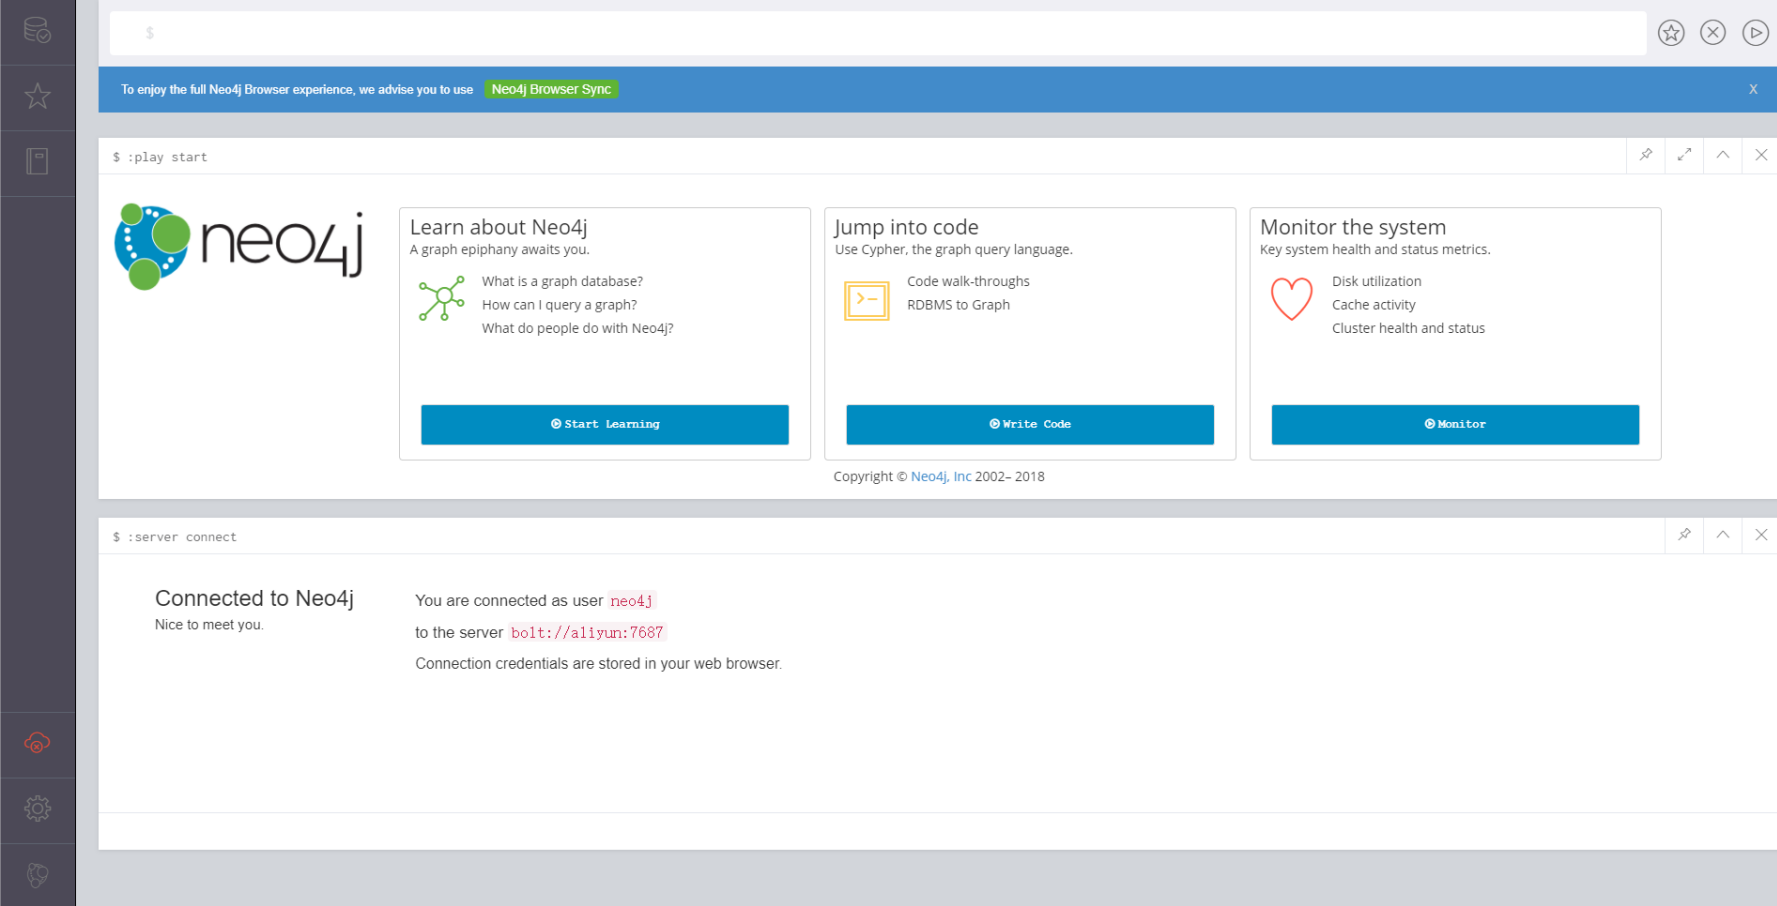This screenshot has height=906, width=1777.
Task: Add the query to favorites via editor star
Action: [1671, 33]
